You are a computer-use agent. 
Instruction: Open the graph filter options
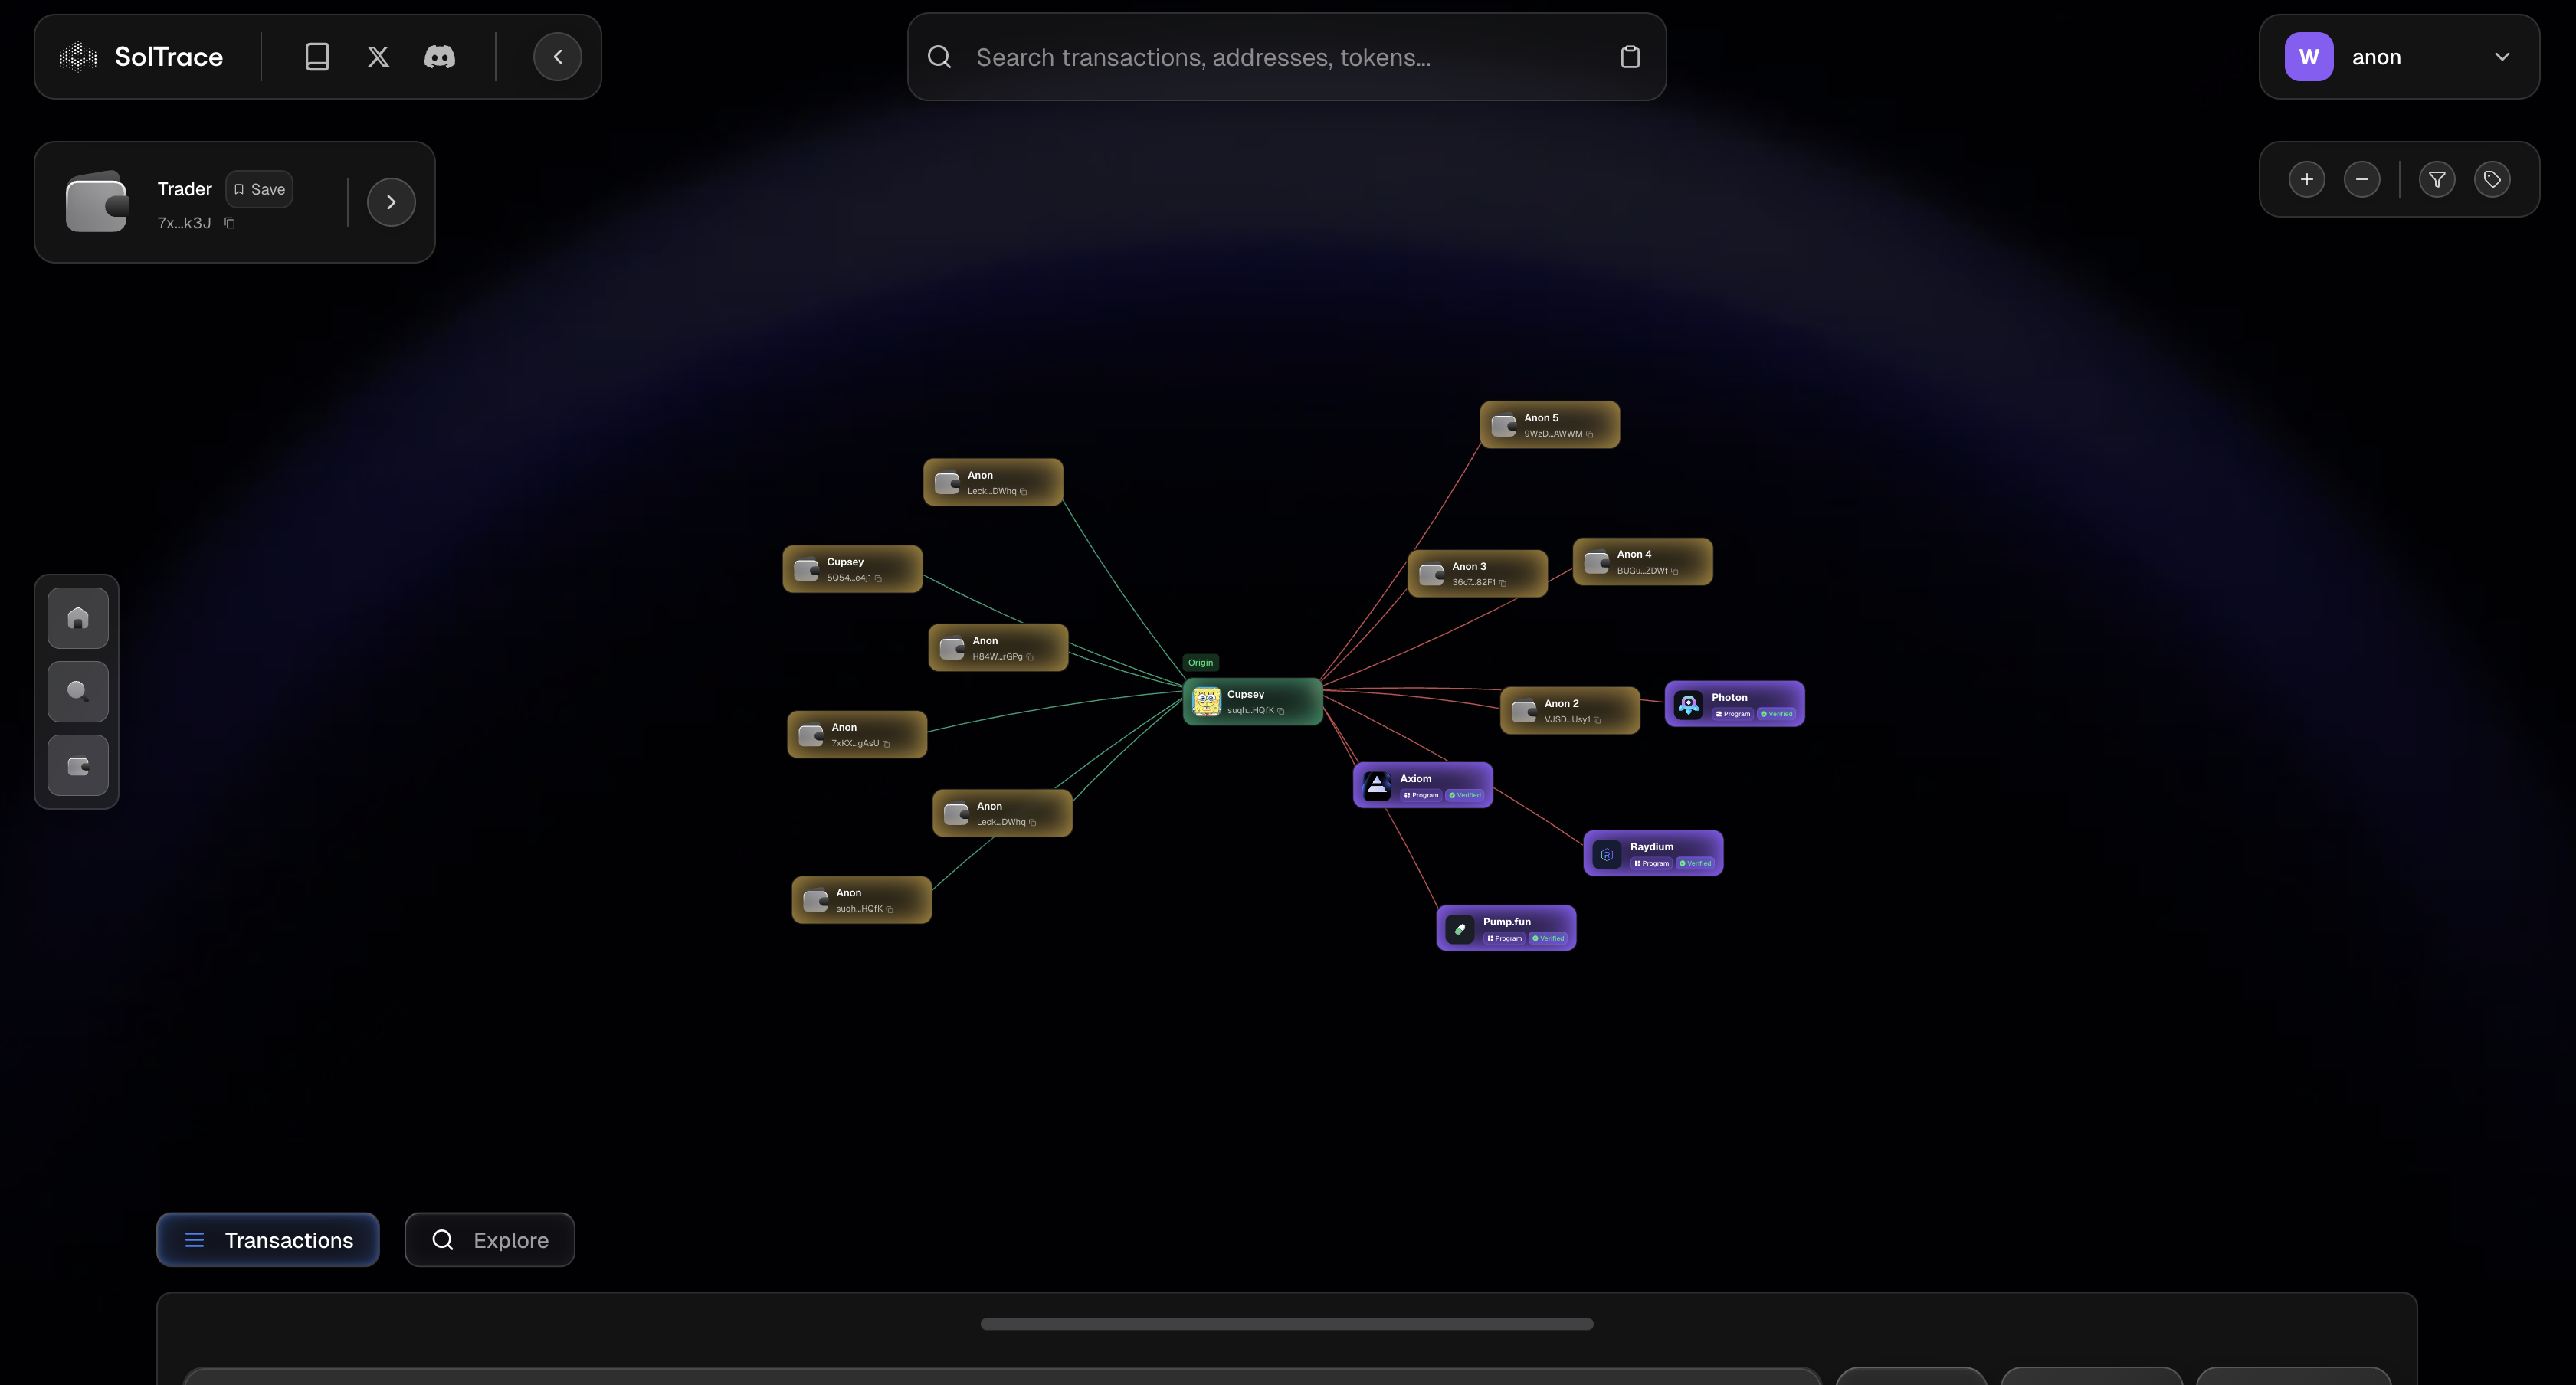pos(2437,179)
